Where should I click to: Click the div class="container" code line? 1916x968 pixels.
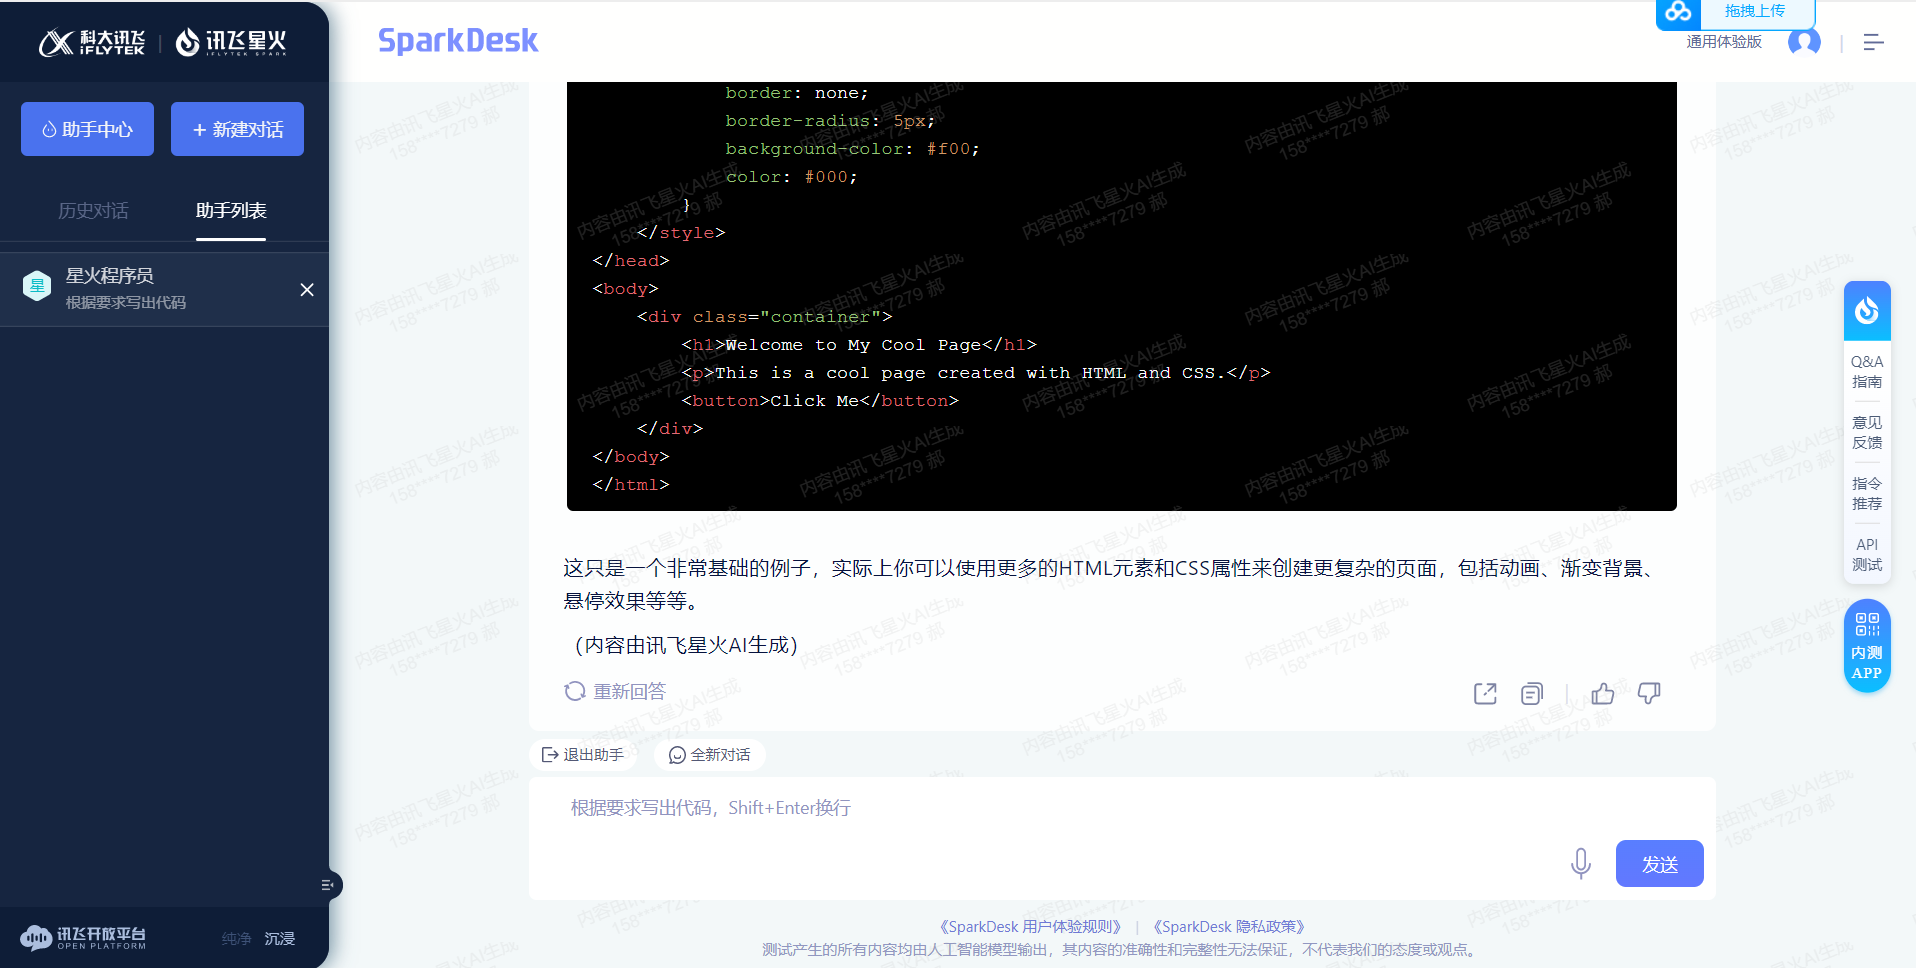[x=764, y=317]
